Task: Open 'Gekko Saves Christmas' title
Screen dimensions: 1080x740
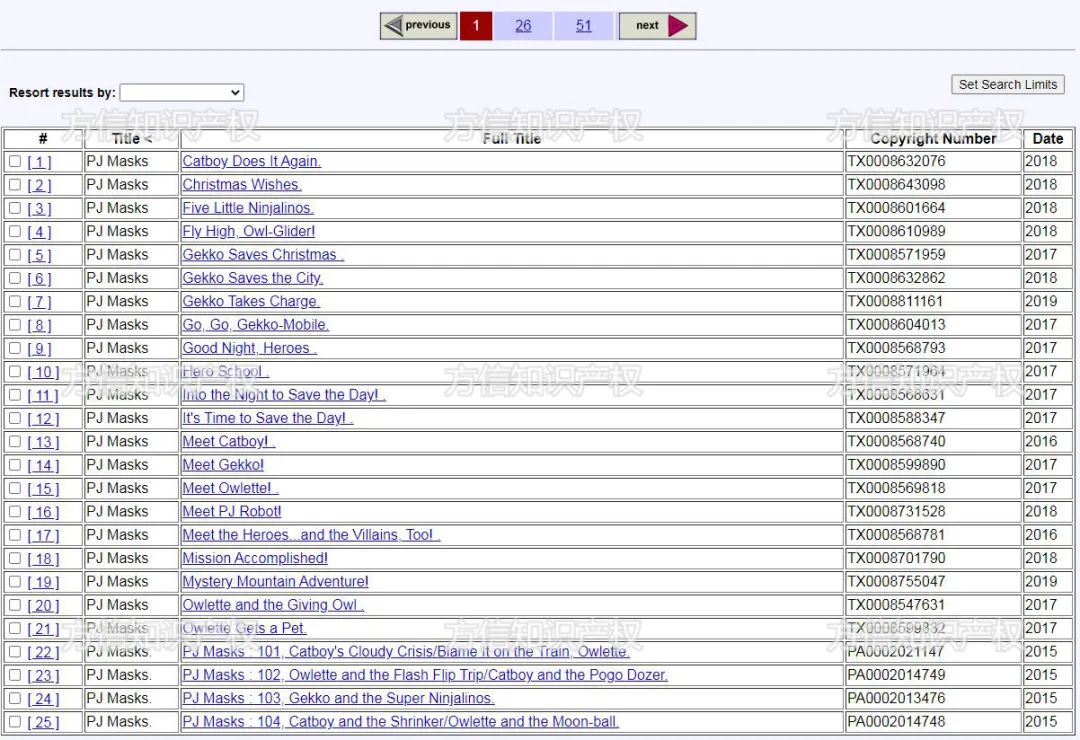Action: (x=263, y=255)
